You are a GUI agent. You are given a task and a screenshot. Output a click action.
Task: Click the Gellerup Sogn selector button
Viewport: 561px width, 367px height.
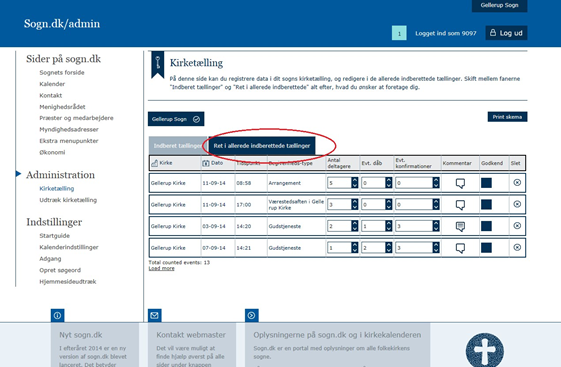click(x=176, y=119)
